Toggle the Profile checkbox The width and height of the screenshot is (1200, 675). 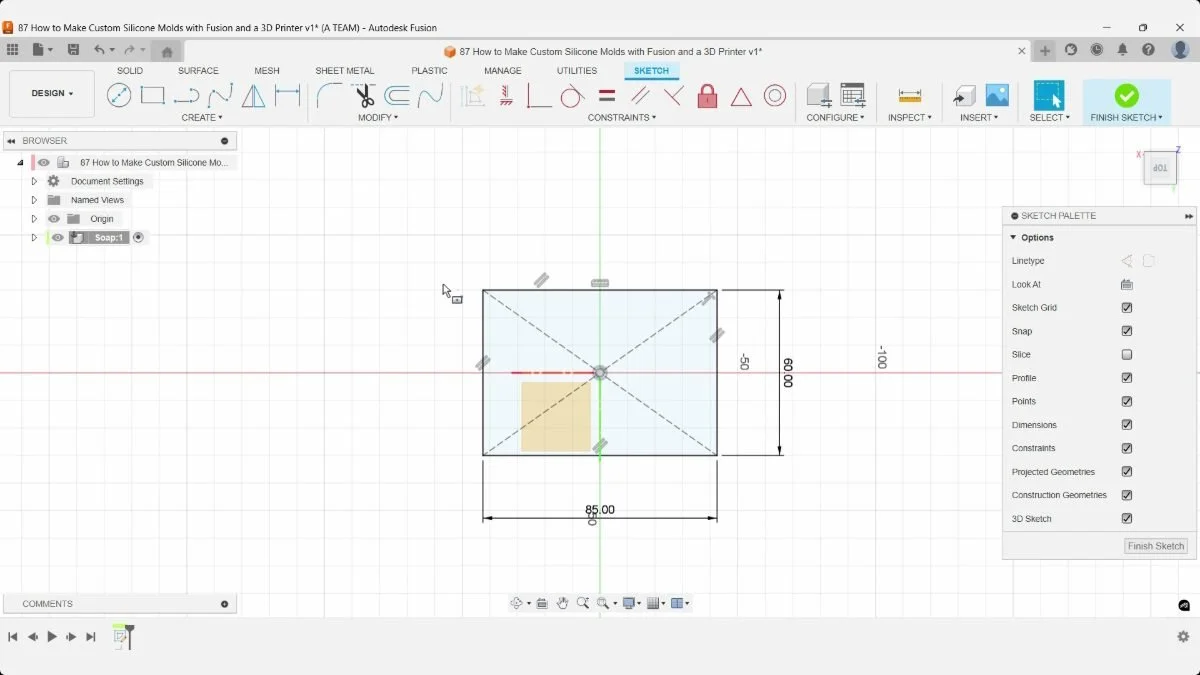[1127, 378]
